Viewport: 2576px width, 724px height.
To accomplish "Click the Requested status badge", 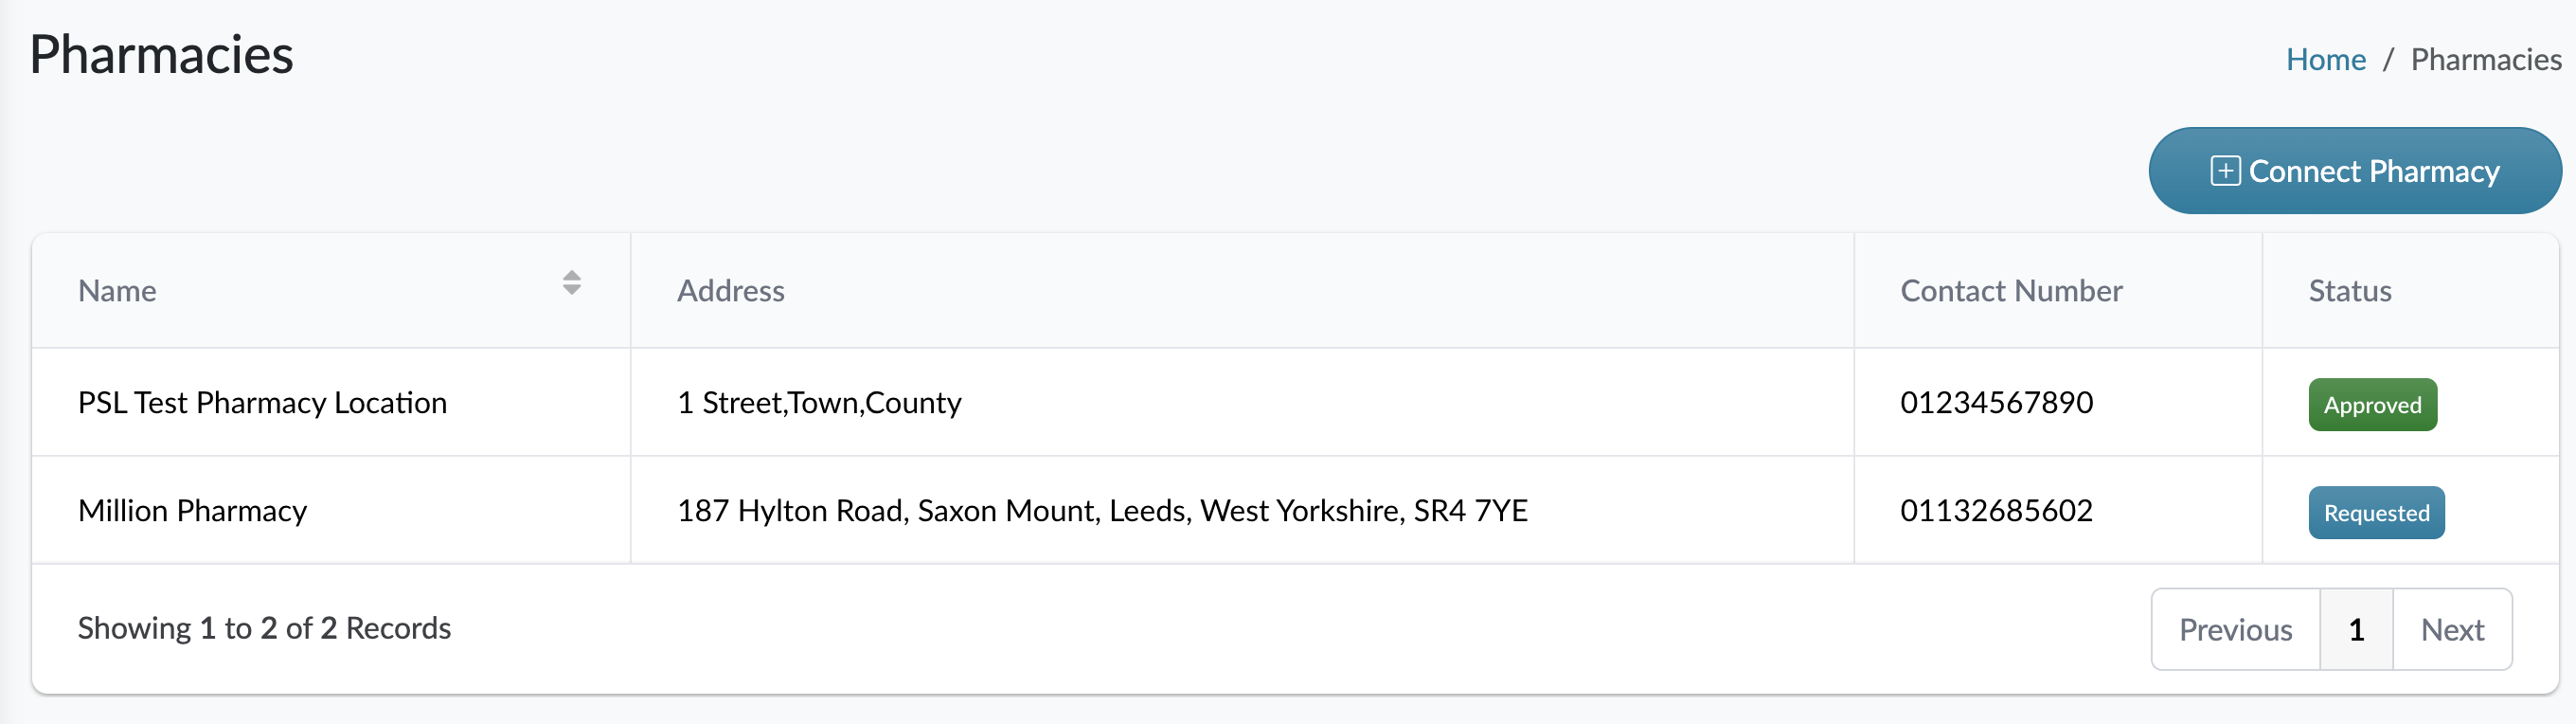I will click(x=2375, y=513).
